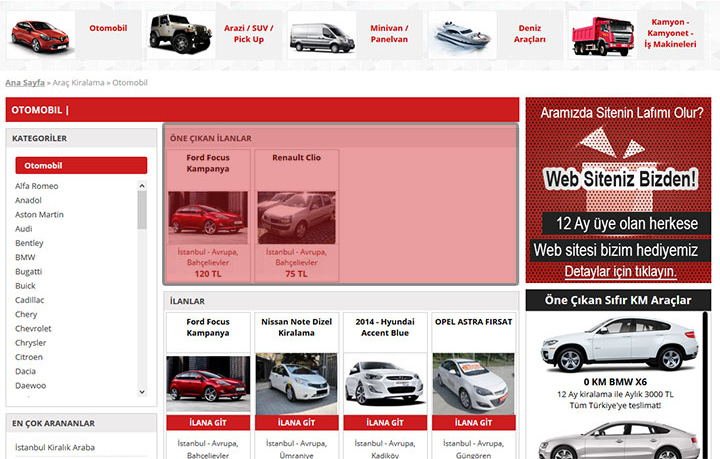
Task: Open Ford Focus Kampanya title under İLANLAR
Action: click(208, 327)
